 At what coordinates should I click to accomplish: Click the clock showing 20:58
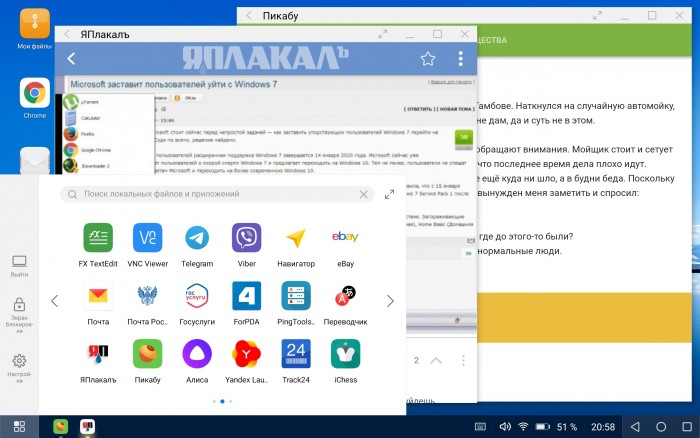pos(603,427)
